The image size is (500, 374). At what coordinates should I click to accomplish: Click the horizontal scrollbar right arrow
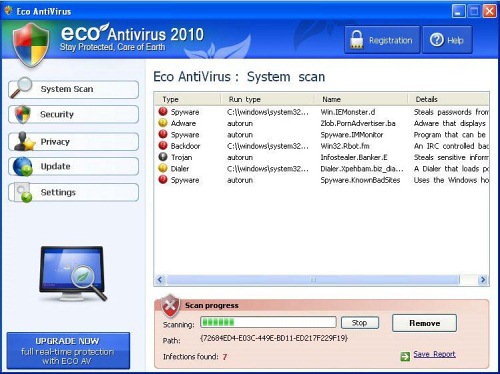482,280
